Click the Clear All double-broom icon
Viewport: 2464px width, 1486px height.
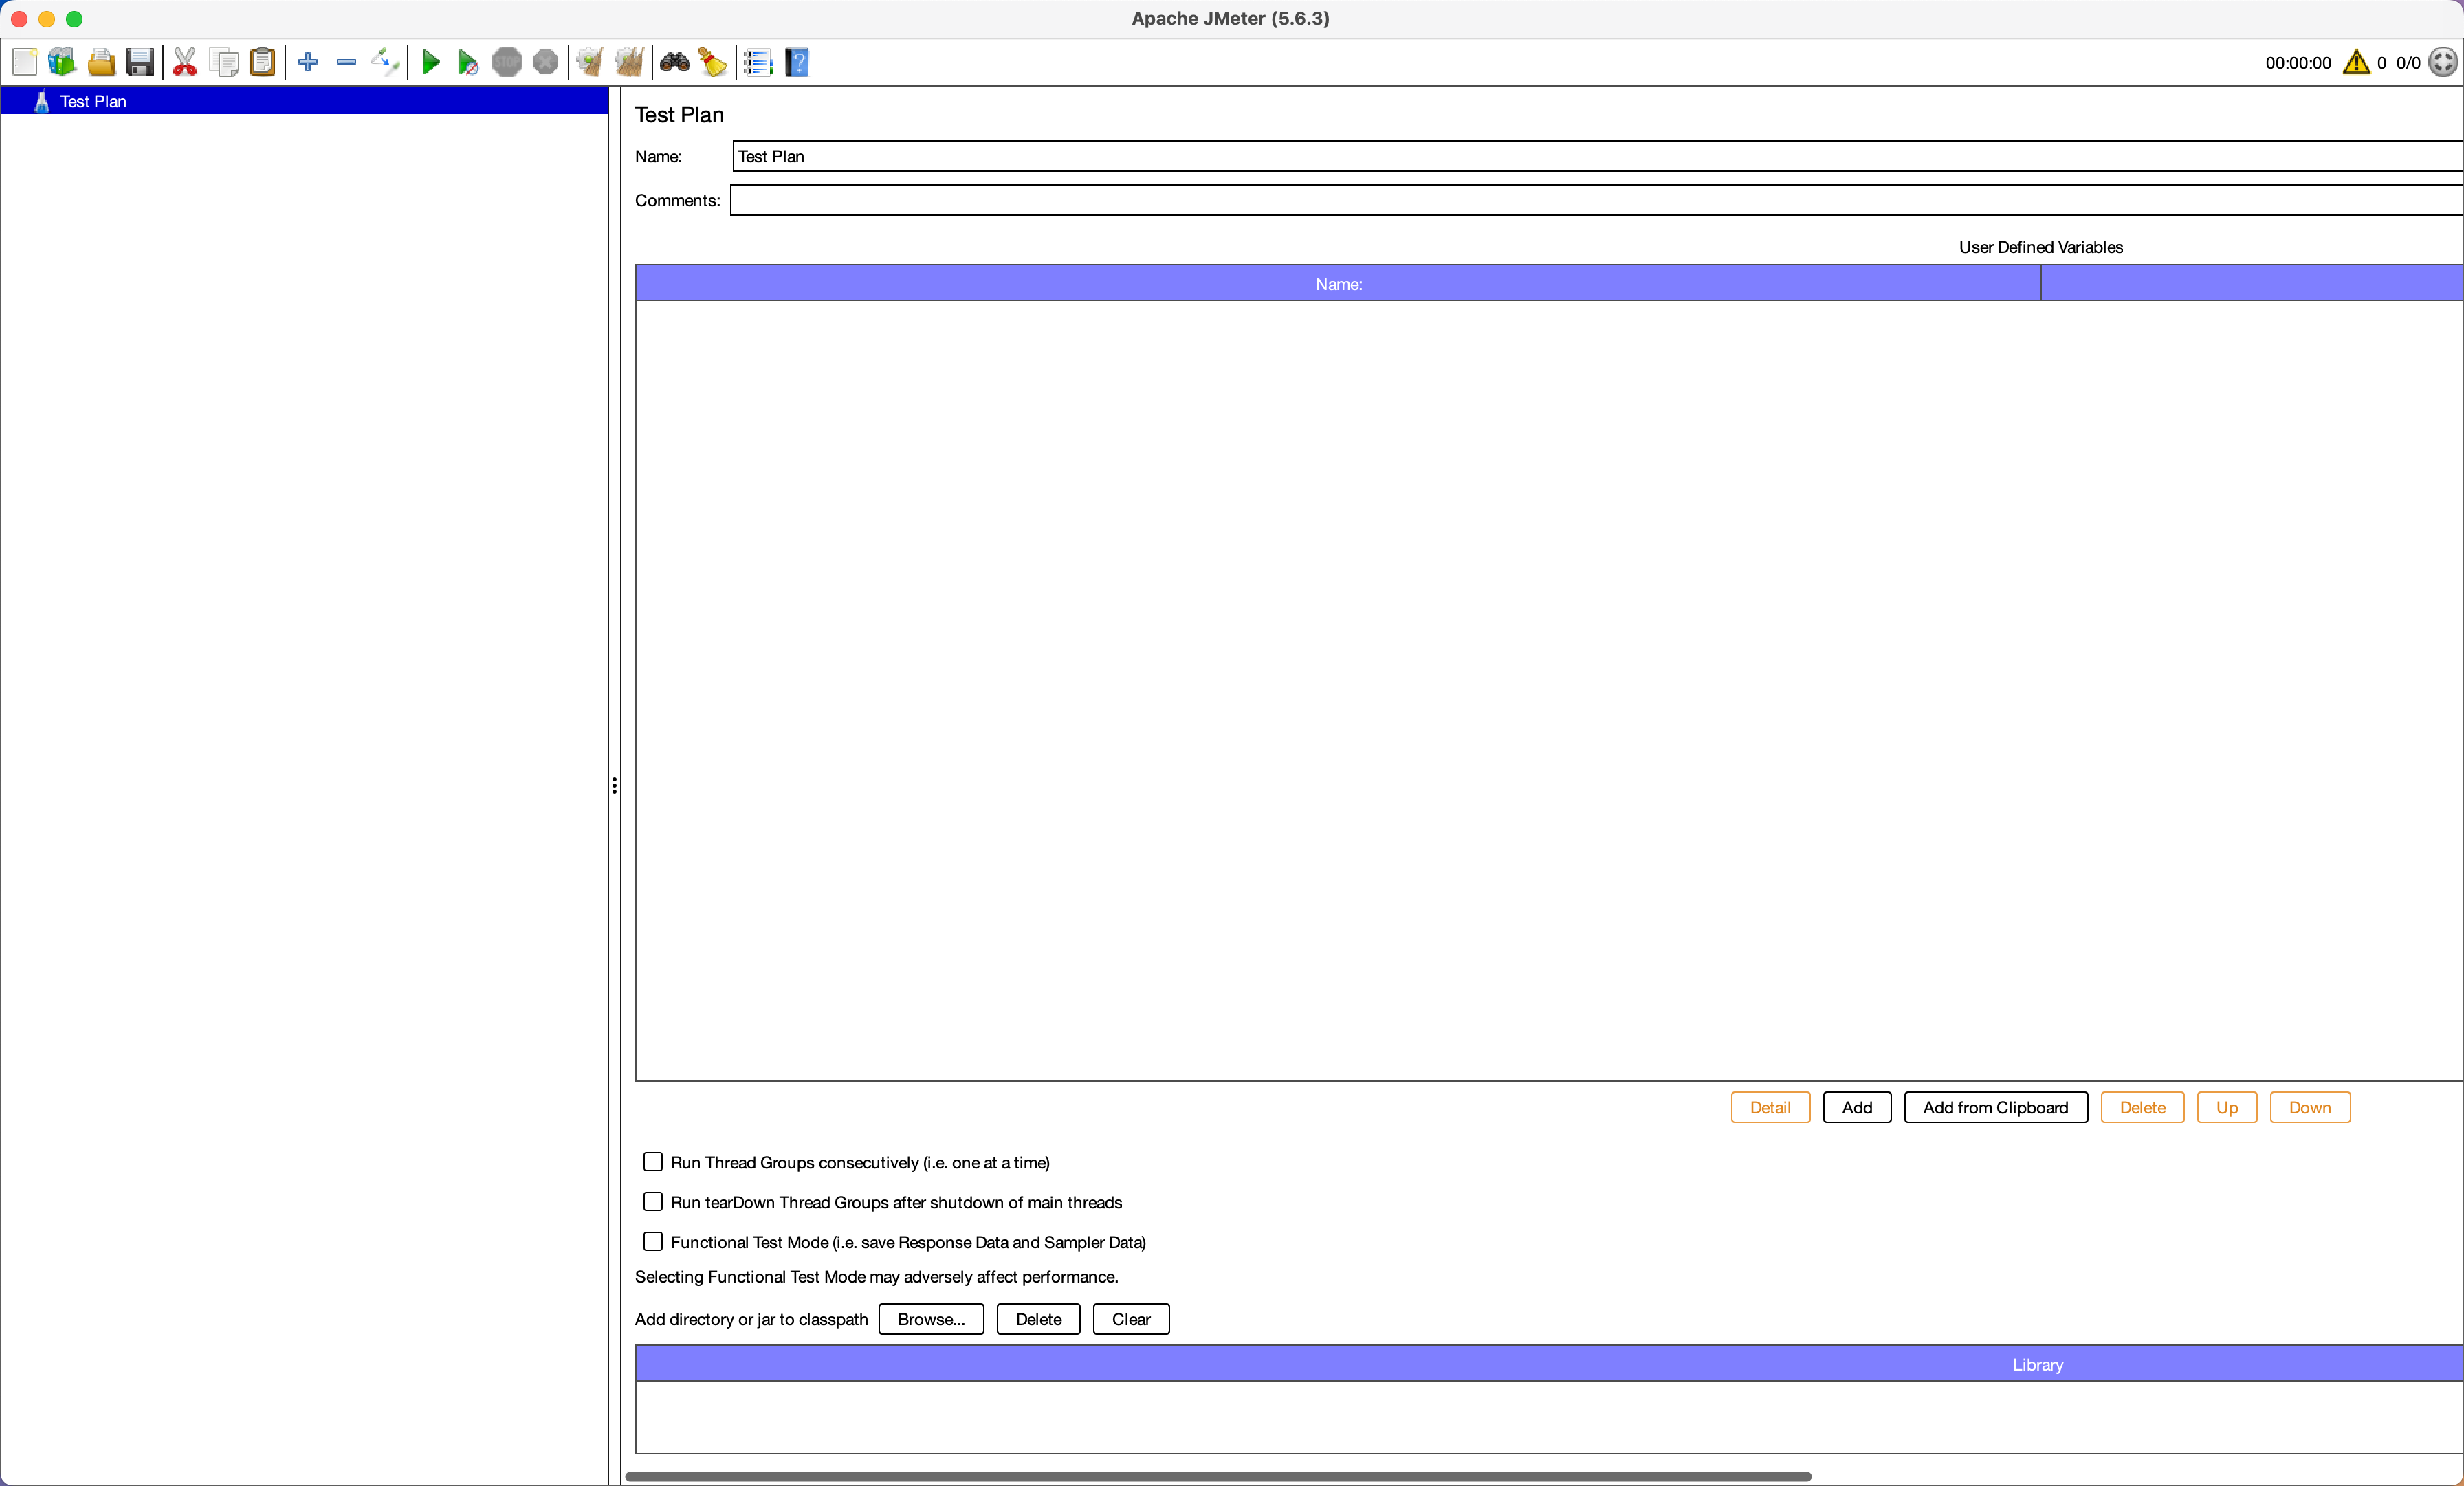[629, 62]
